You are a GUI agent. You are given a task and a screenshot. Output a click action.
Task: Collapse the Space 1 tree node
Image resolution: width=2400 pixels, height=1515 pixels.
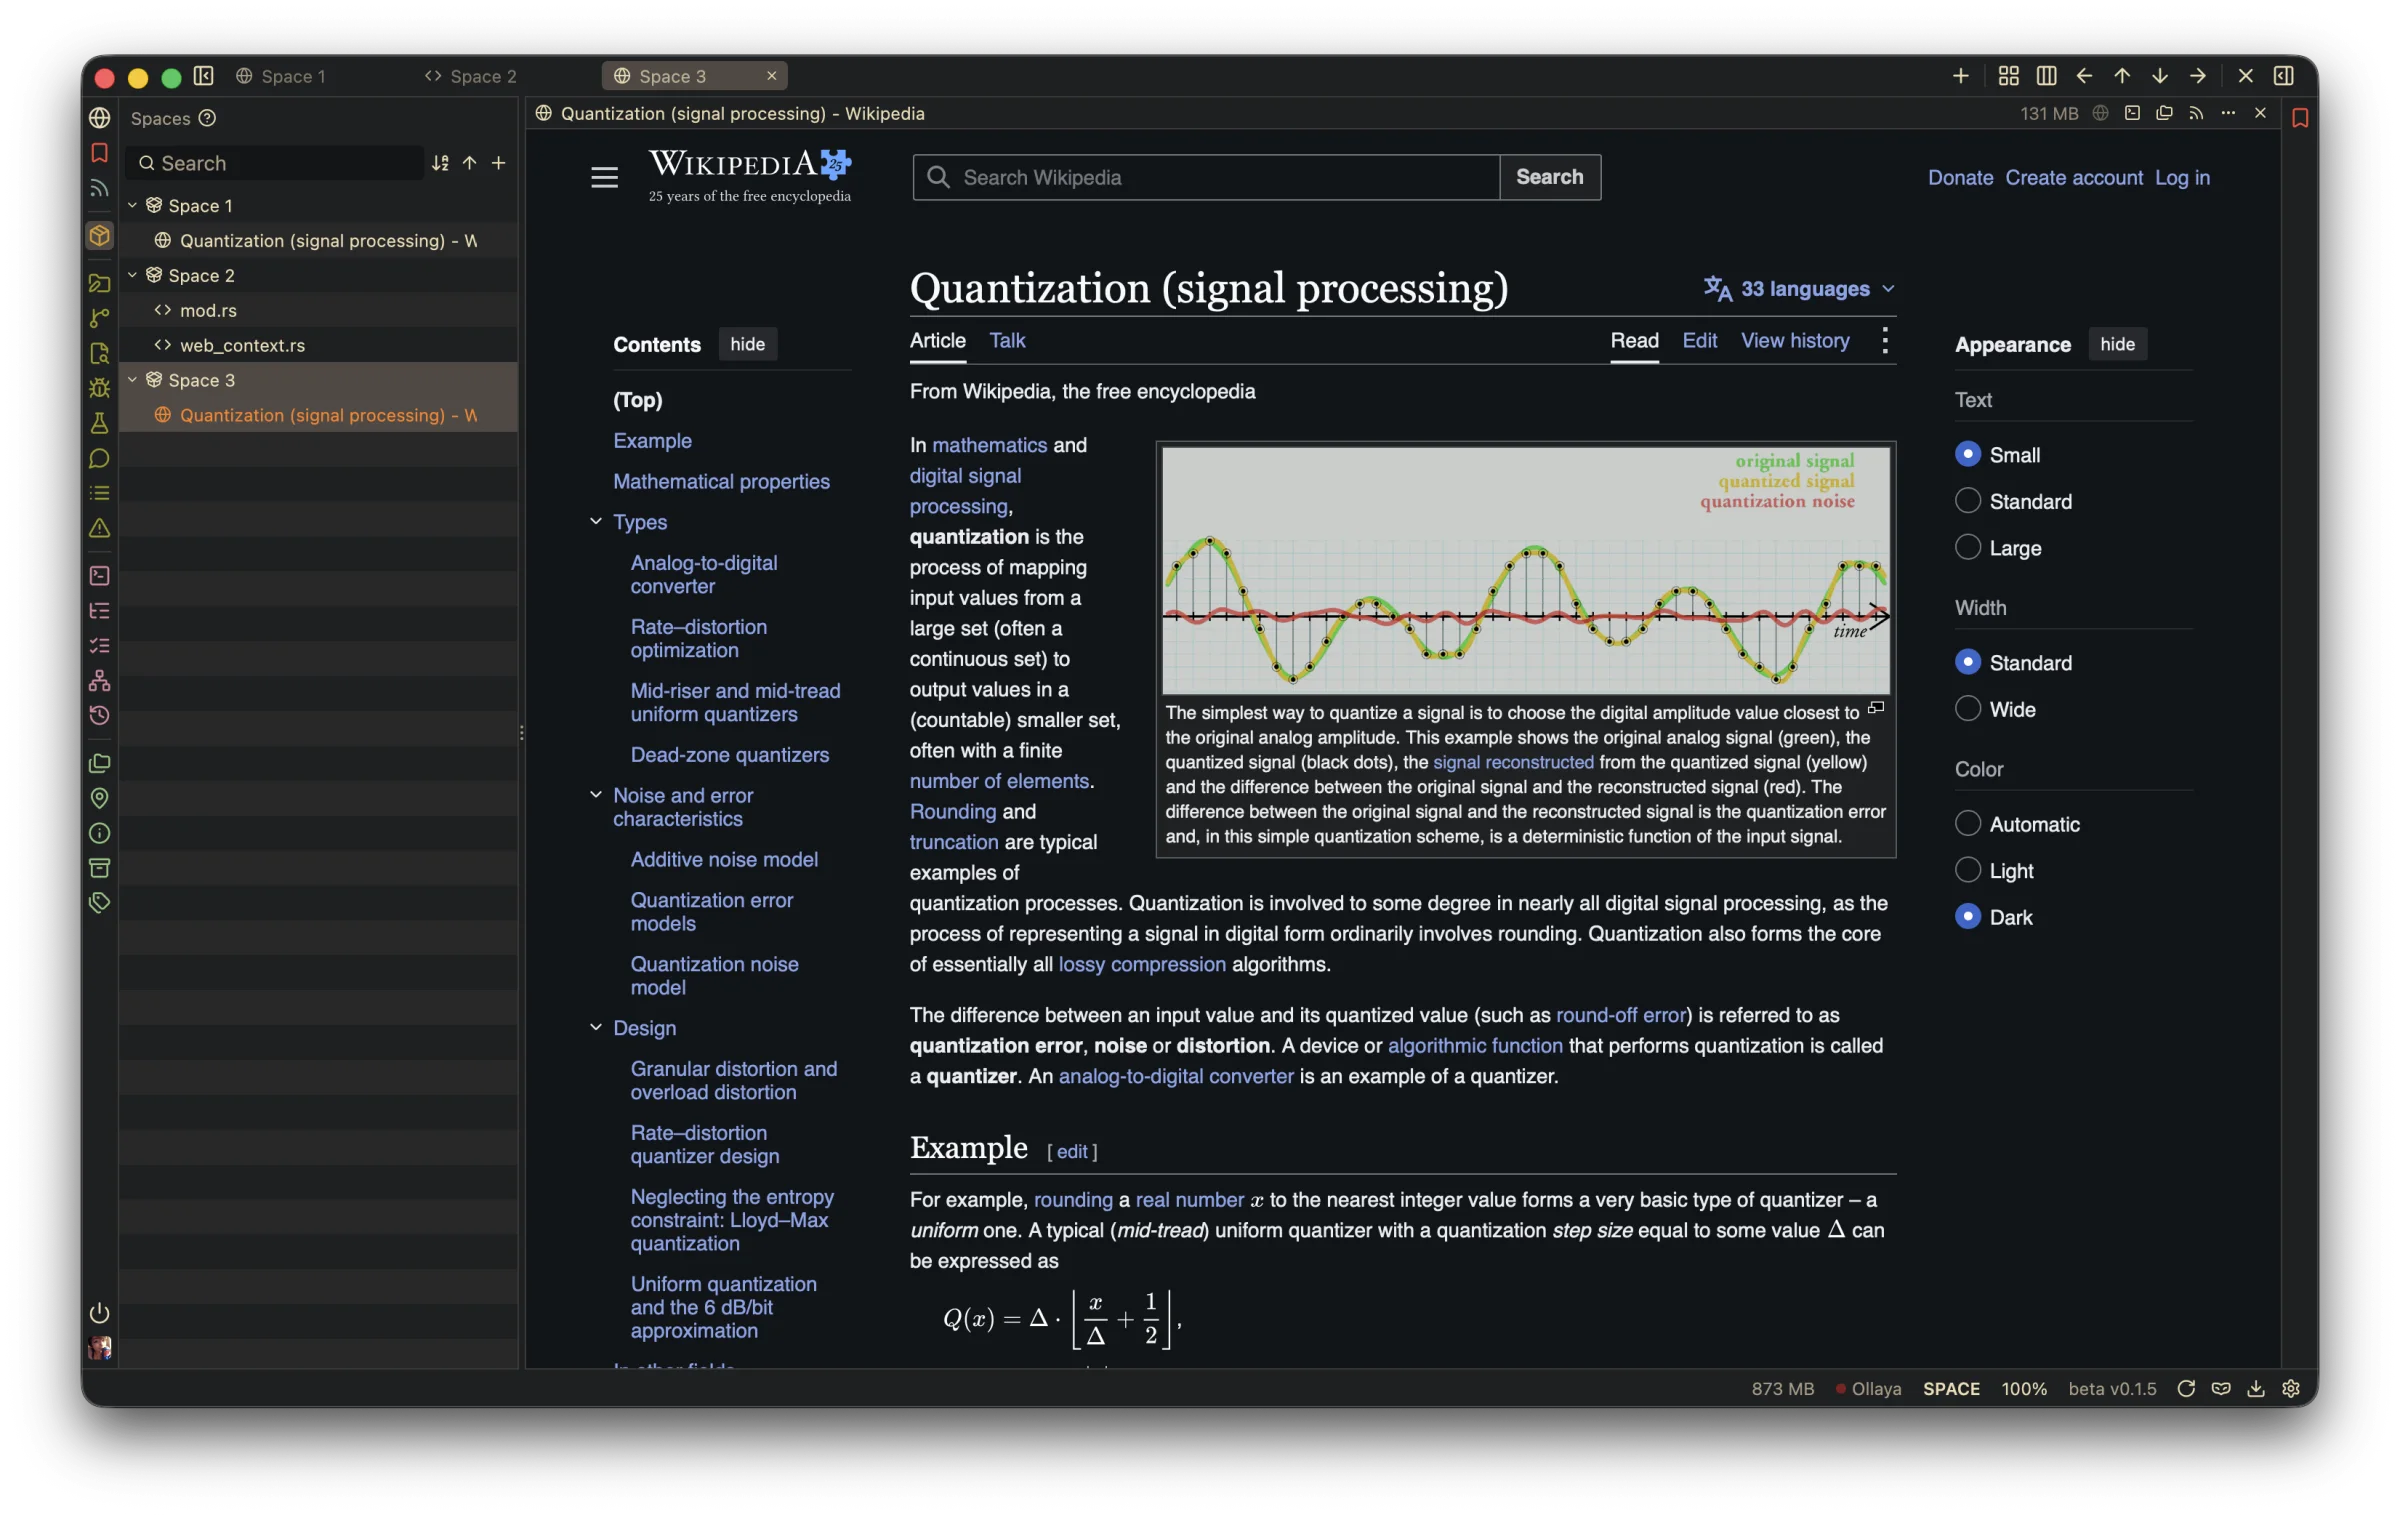(x=132, y=205)
